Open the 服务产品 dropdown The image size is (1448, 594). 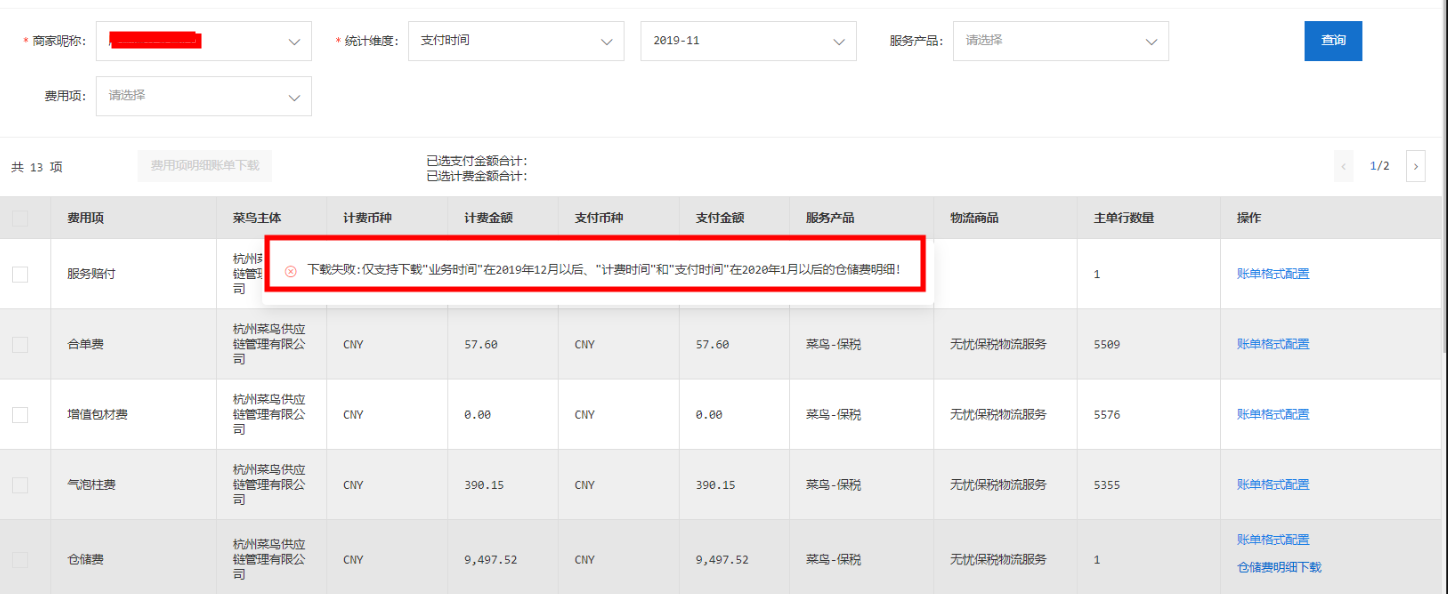pyautogui.click(x=1060, y=41)
